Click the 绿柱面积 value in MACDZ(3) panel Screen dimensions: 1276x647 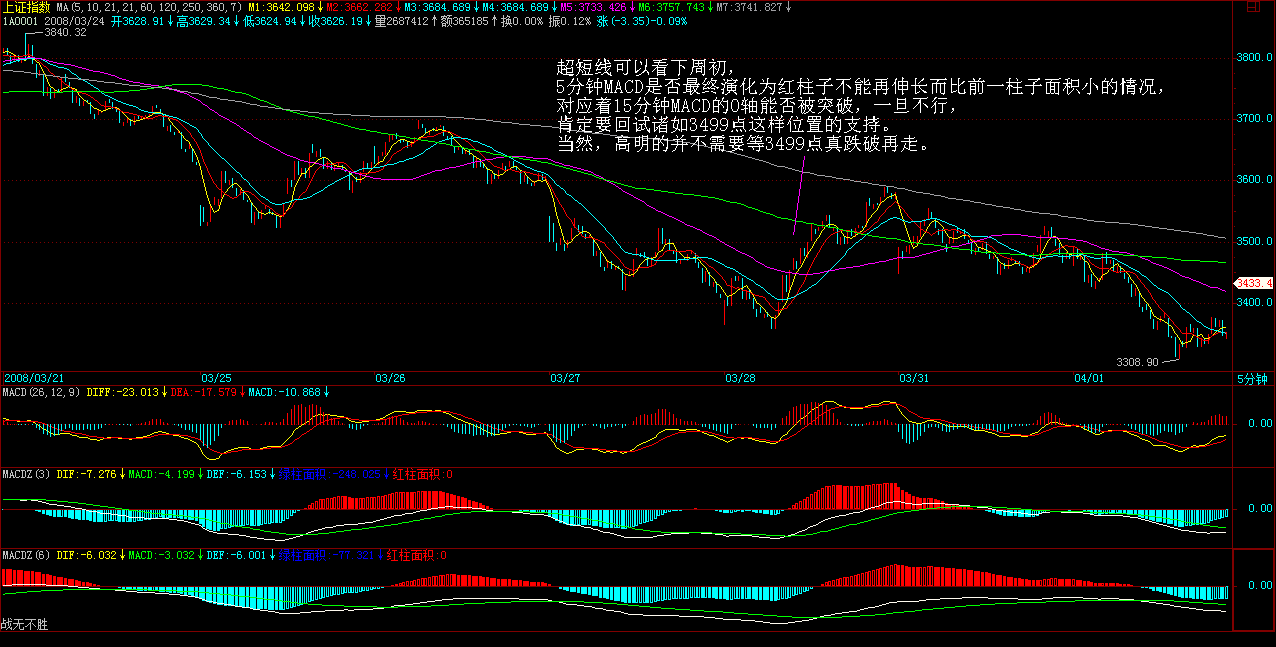[328, 473]
